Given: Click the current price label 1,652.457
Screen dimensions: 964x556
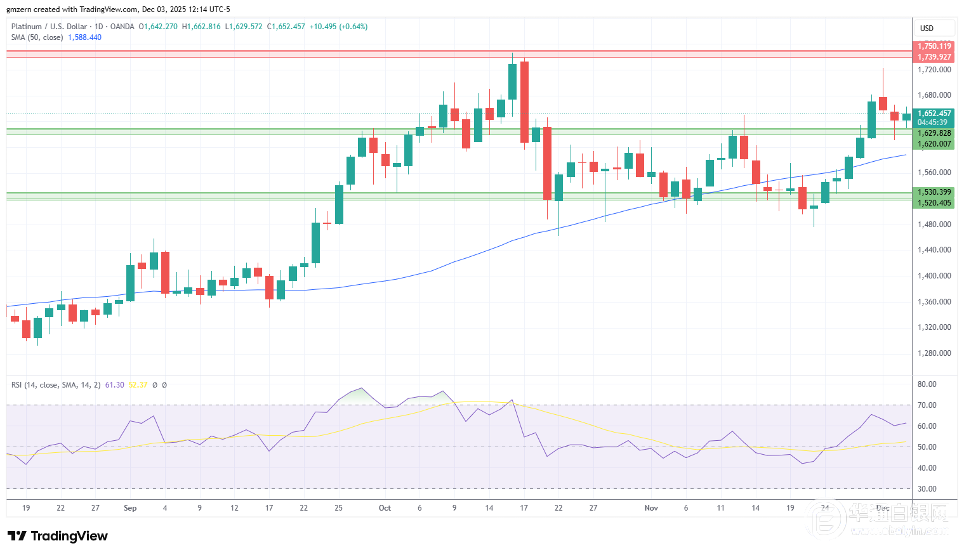Looking at the screenshot, I should point(933,113).
